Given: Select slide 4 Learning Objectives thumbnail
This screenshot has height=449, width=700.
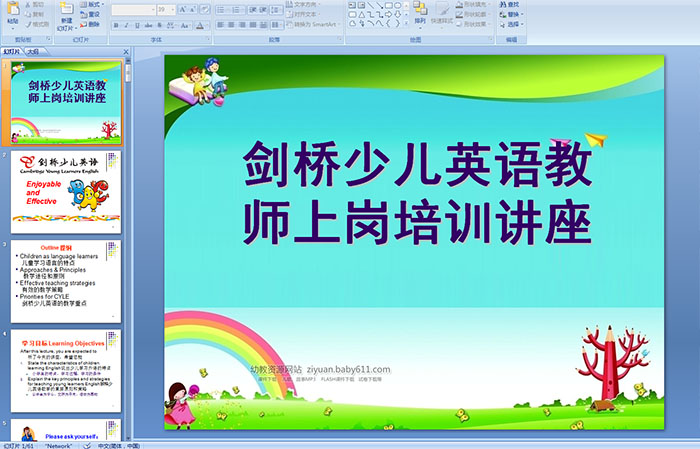Looking at the screenshot, I should 66,370.
